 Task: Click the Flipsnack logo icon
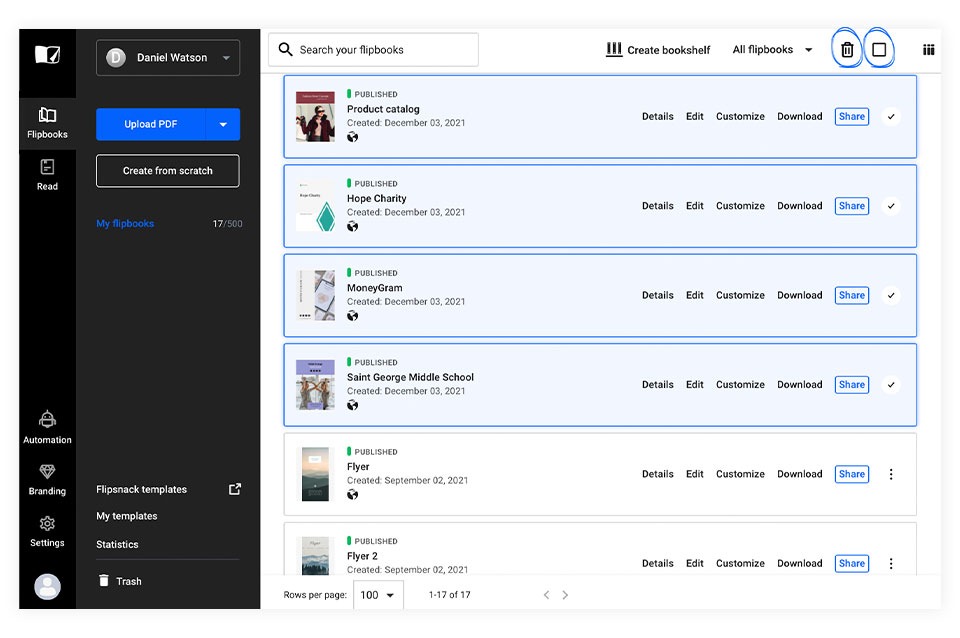pyautogui.click(x=47, y=54)
